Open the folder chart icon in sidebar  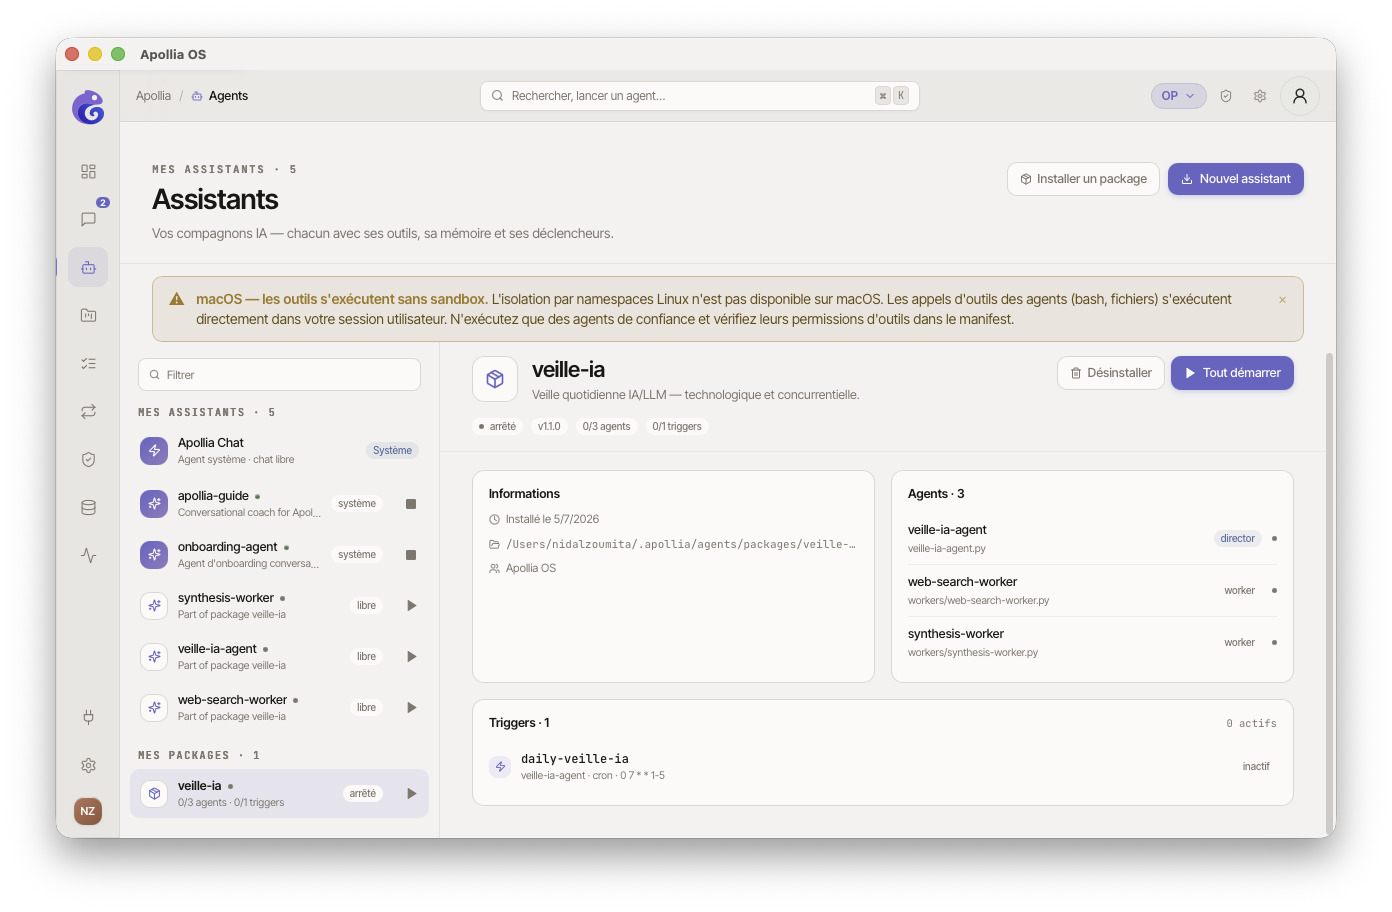88,315
